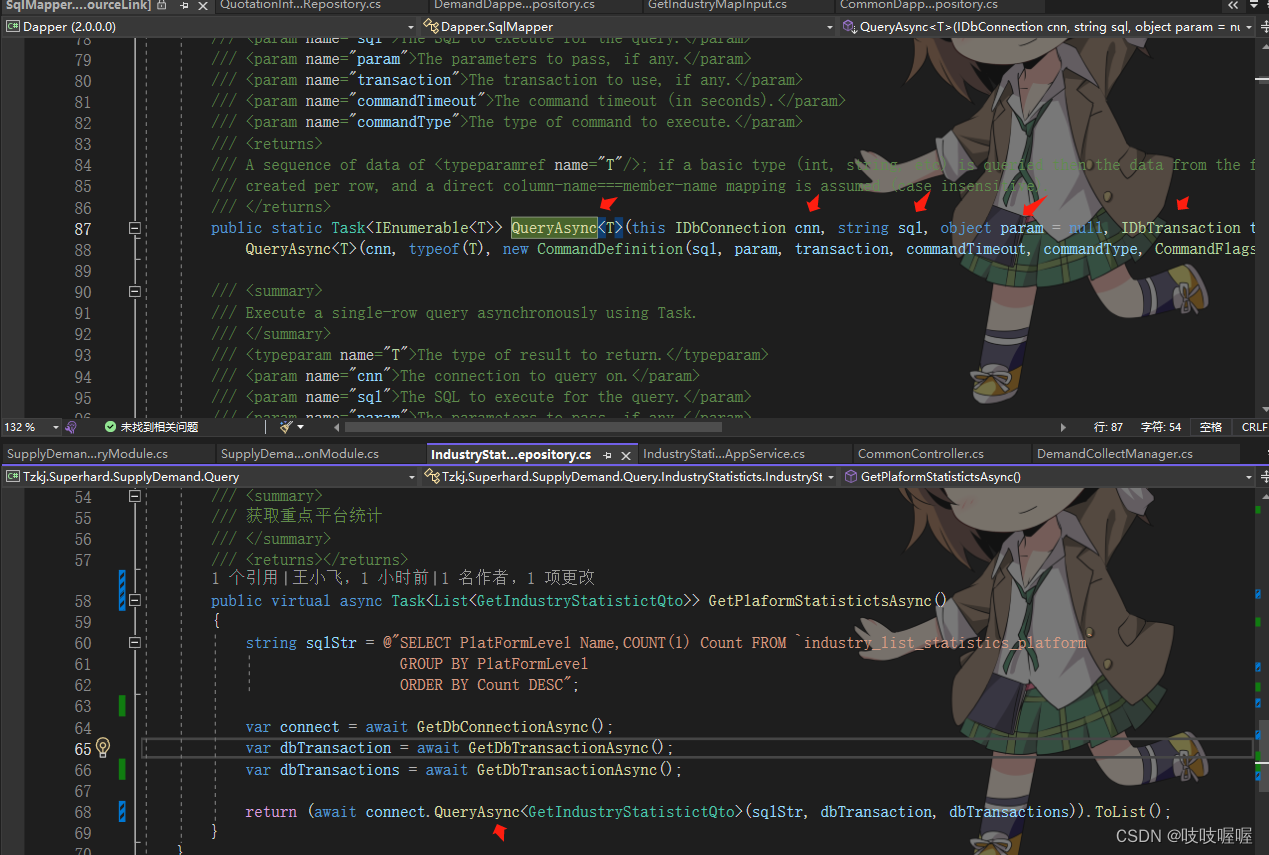Pin the SqlMapper...ourceLink] tab
The height and width of the screenshot is (855, 1269).
pos(184,7)
